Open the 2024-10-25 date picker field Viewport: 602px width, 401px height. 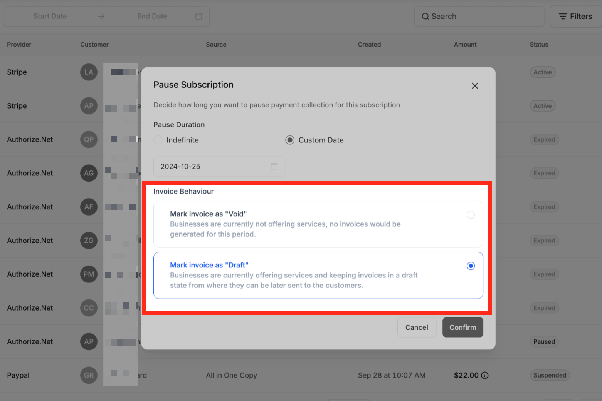point(219,166)
